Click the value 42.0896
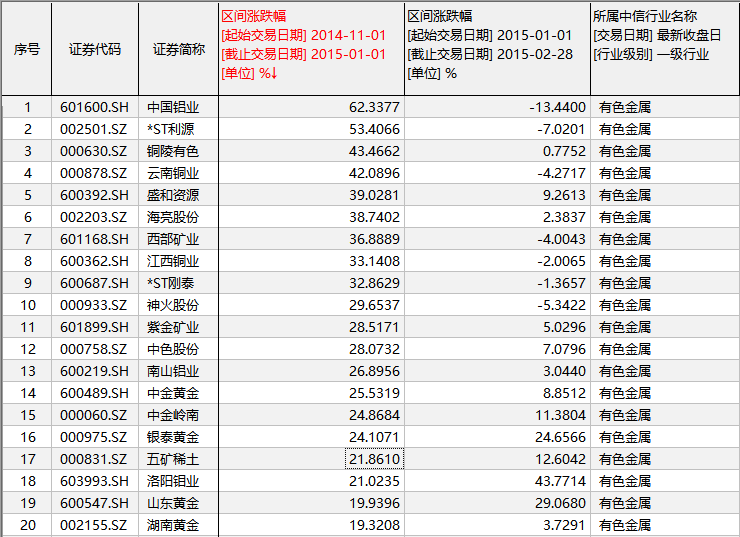The image size is (740, 537). [x=374, y=173]
